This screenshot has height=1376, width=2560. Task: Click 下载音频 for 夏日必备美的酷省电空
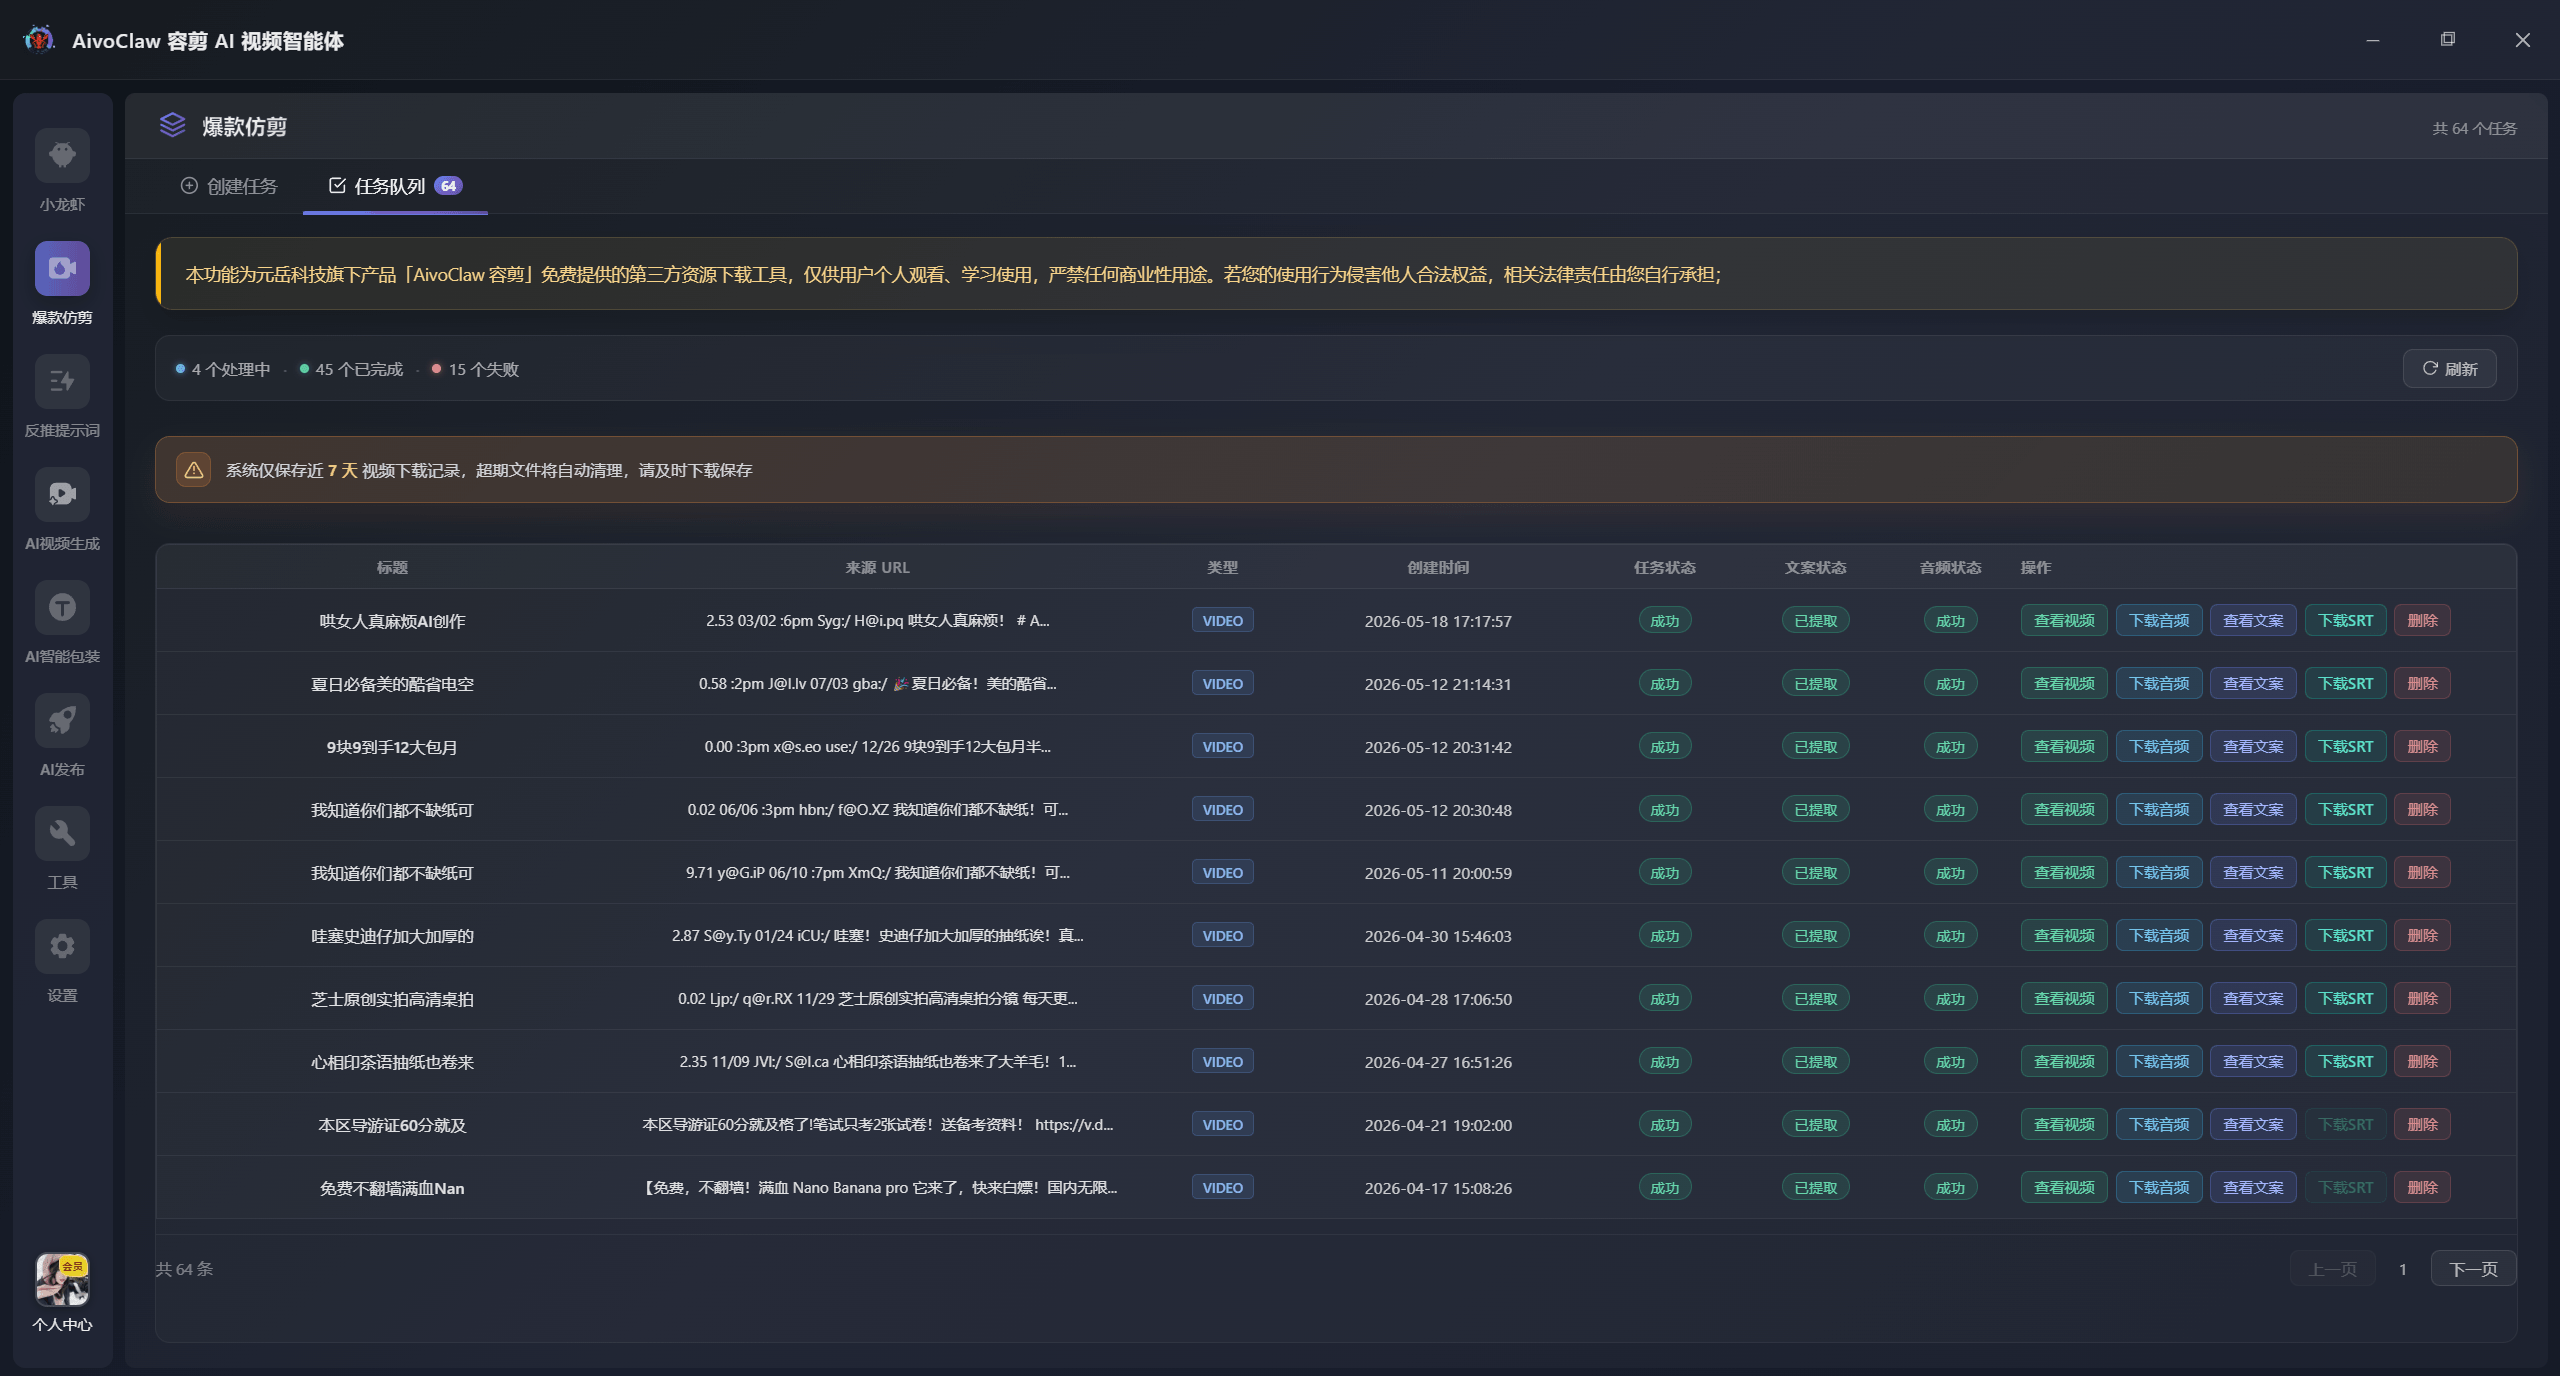click(x=2159, y=684)
